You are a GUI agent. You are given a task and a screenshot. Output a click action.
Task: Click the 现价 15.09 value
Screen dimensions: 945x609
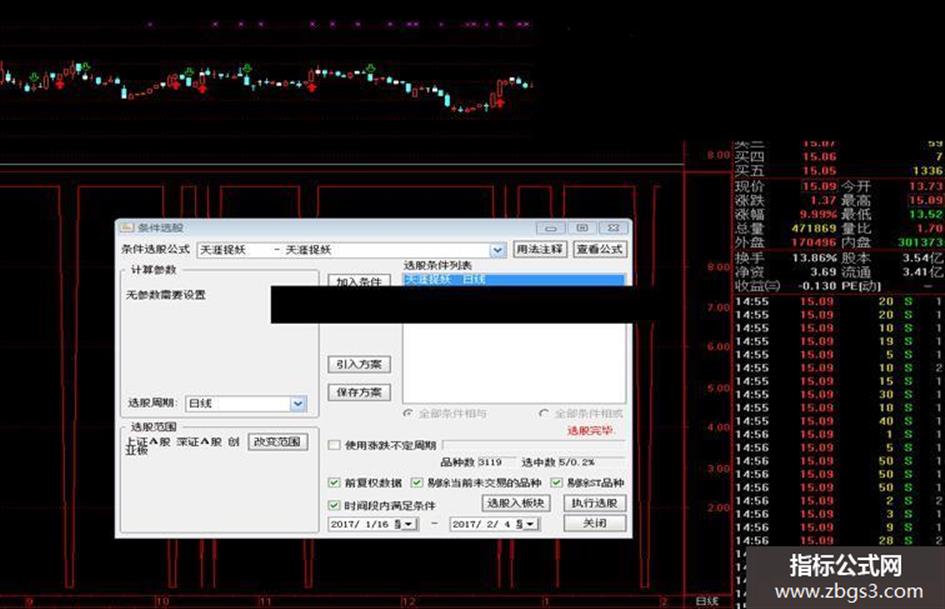click(819, 186)
